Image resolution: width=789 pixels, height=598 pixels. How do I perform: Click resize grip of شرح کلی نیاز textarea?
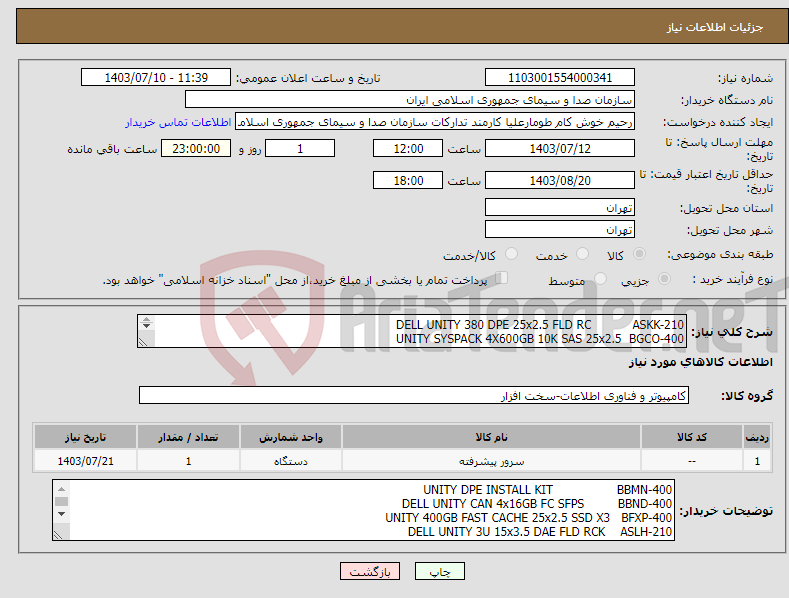[x=144, y=342]
